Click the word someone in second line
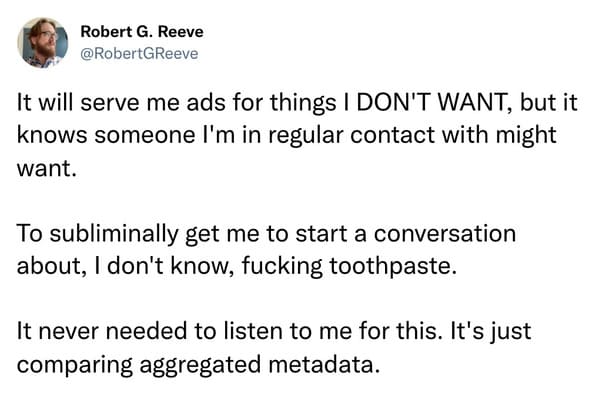This screenshot has width=599, height=396. 145,135
